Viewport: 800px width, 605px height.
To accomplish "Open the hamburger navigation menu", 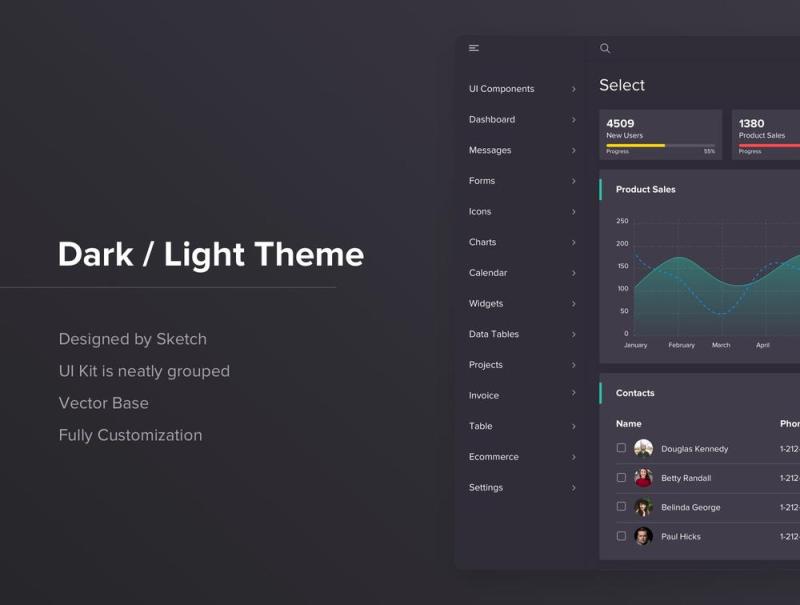I will tap(472, 47).
